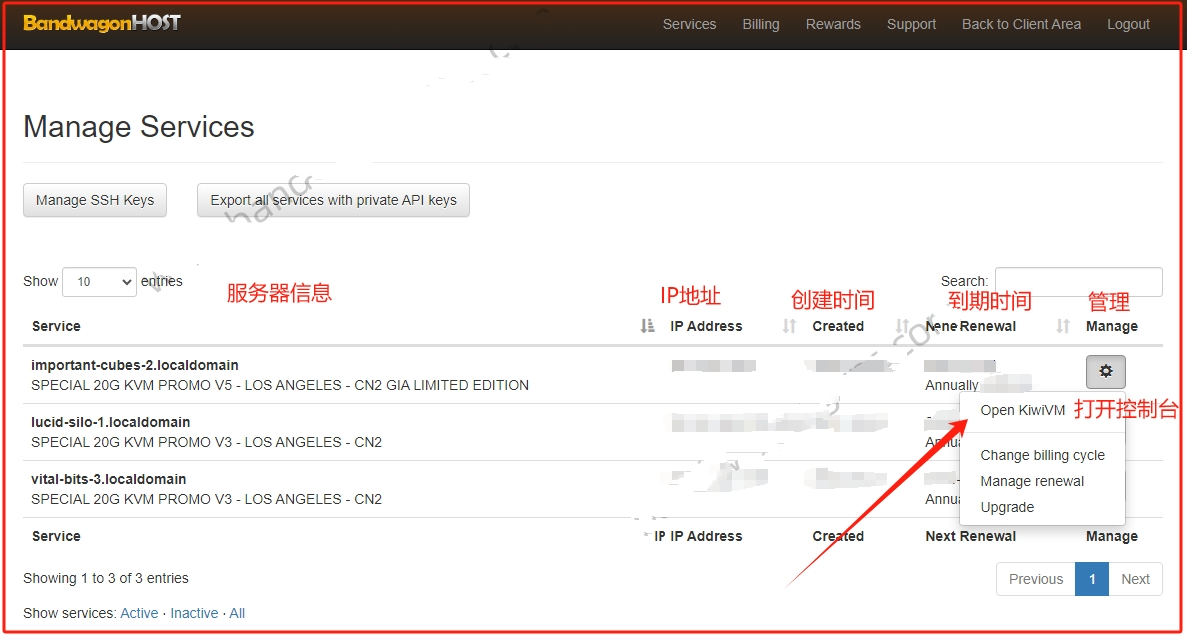Screen dimensions: 1187x640
Task: Click Export all services with private API keys
Action: coord(333,200)
